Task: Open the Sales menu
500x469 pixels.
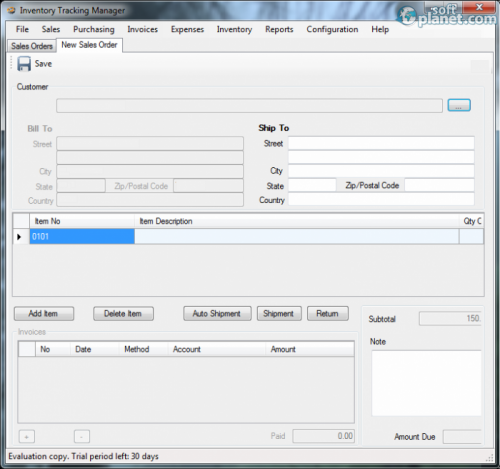Action: pyautogui.click(x=51, y=29)
